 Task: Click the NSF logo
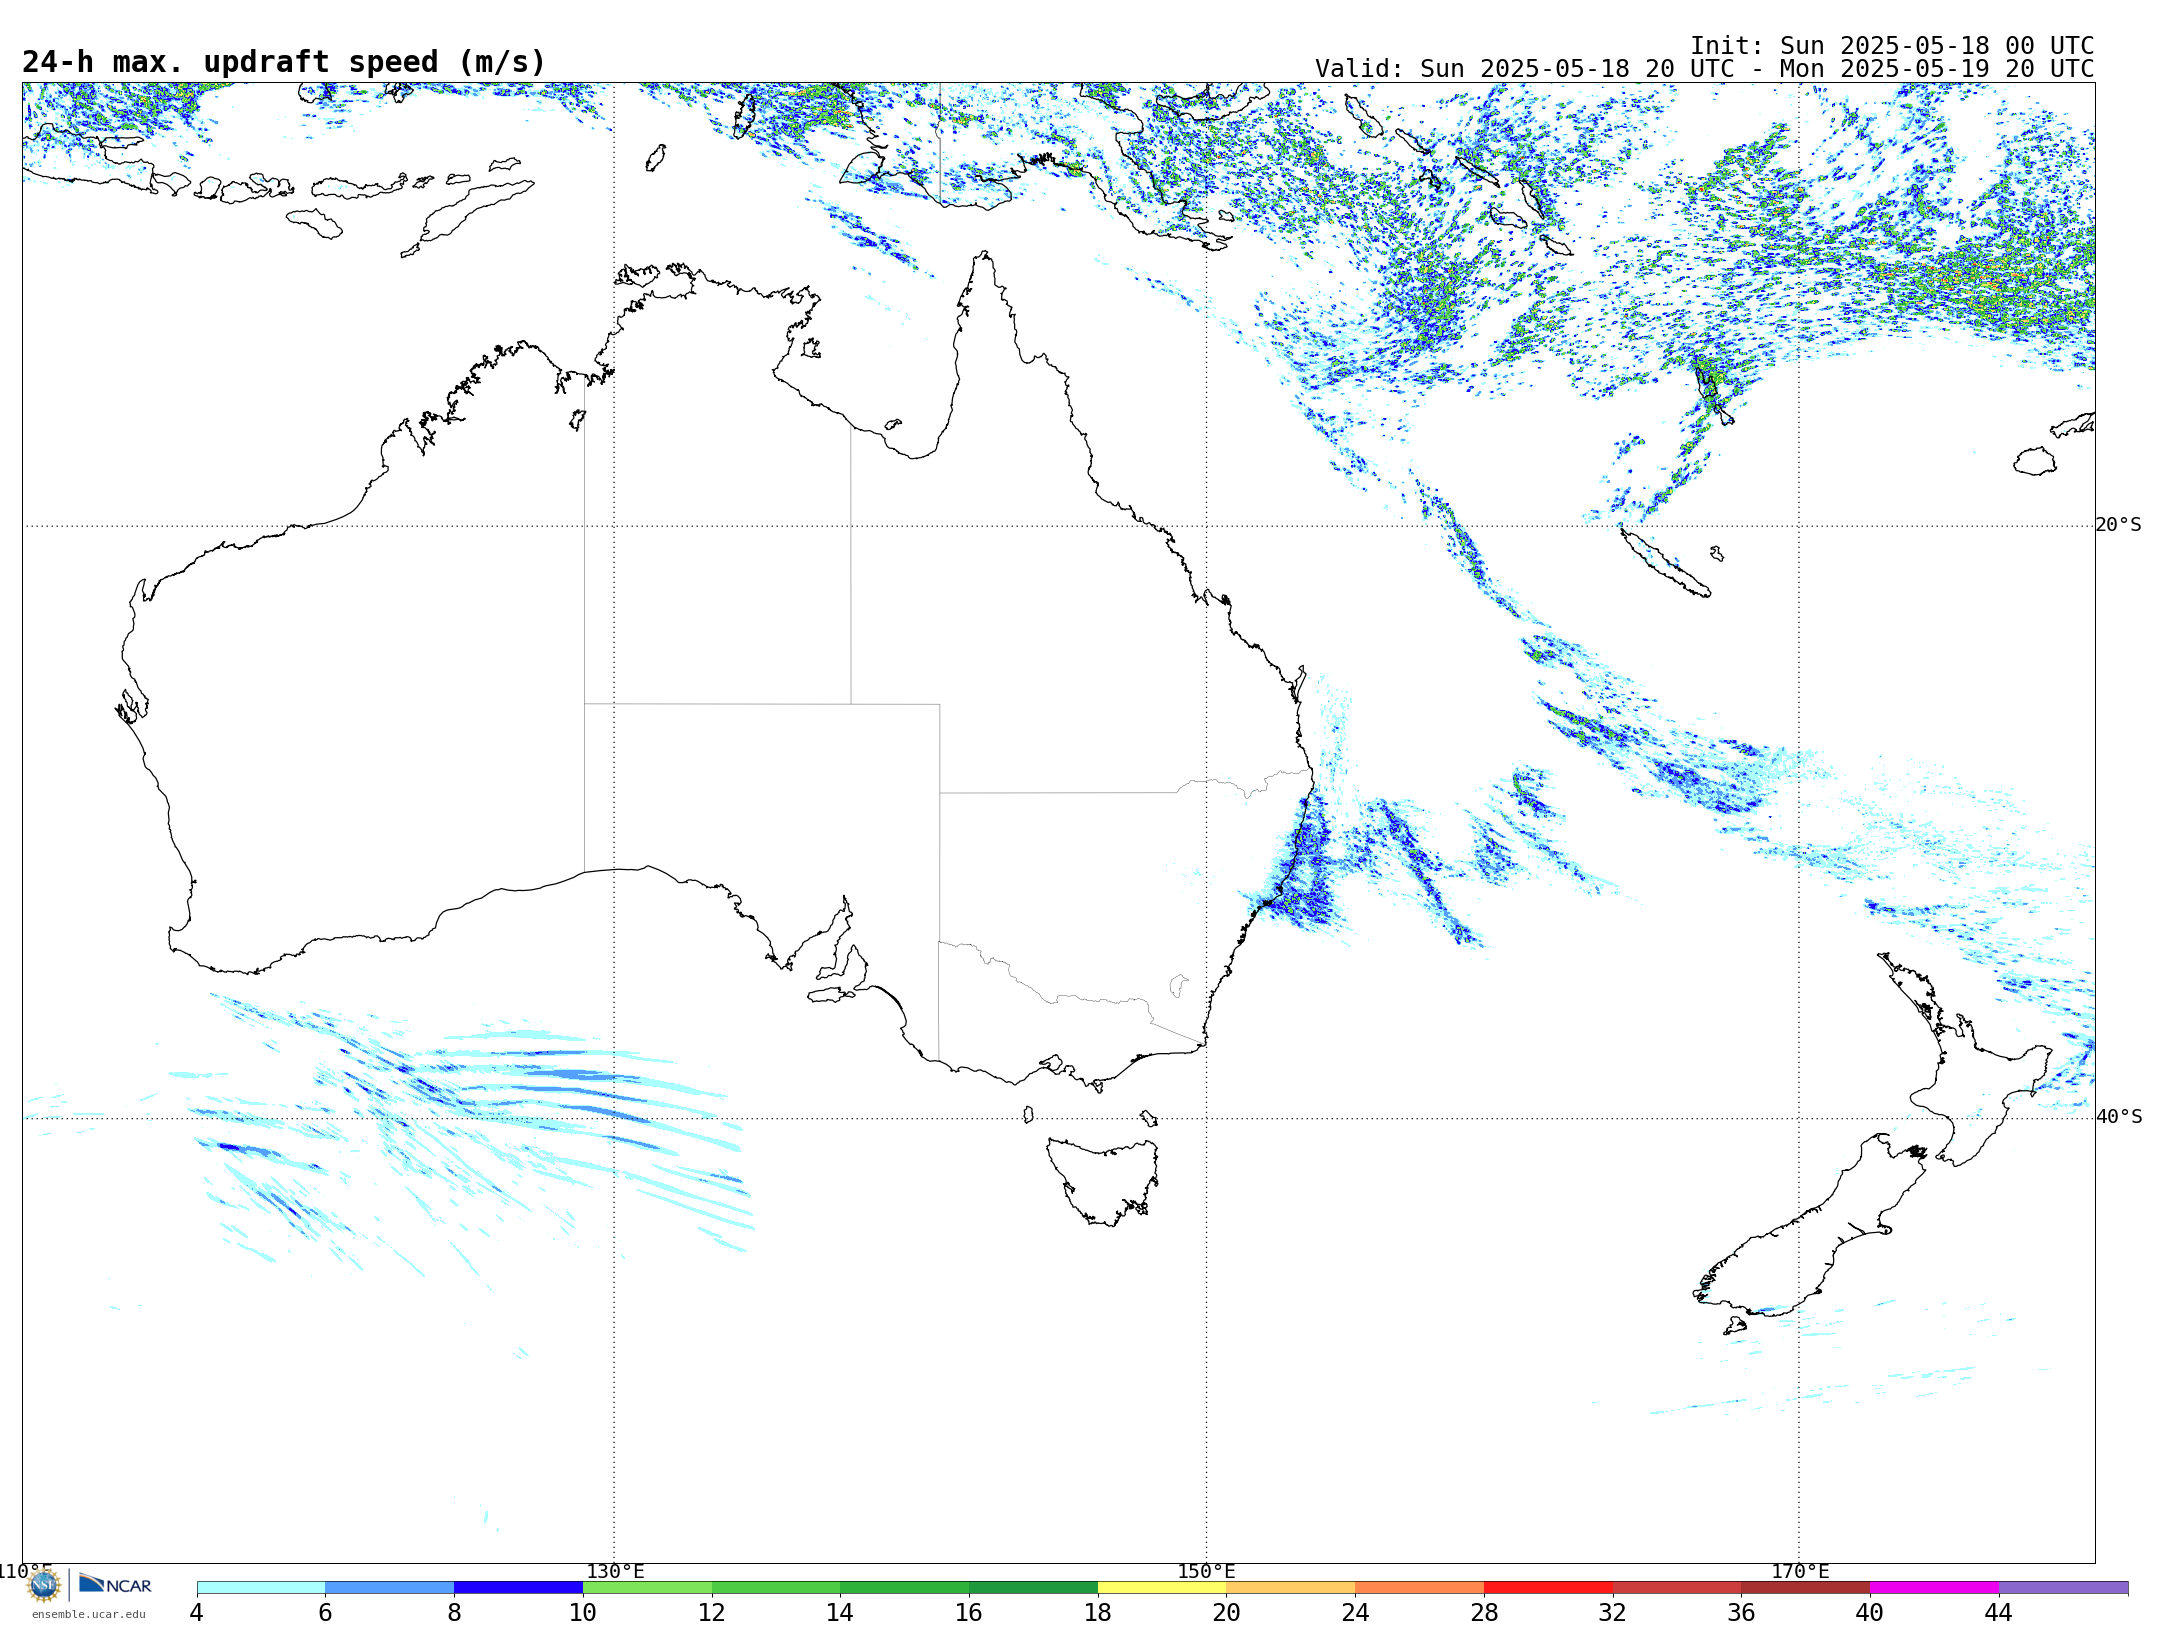(x=44, y=1585)
